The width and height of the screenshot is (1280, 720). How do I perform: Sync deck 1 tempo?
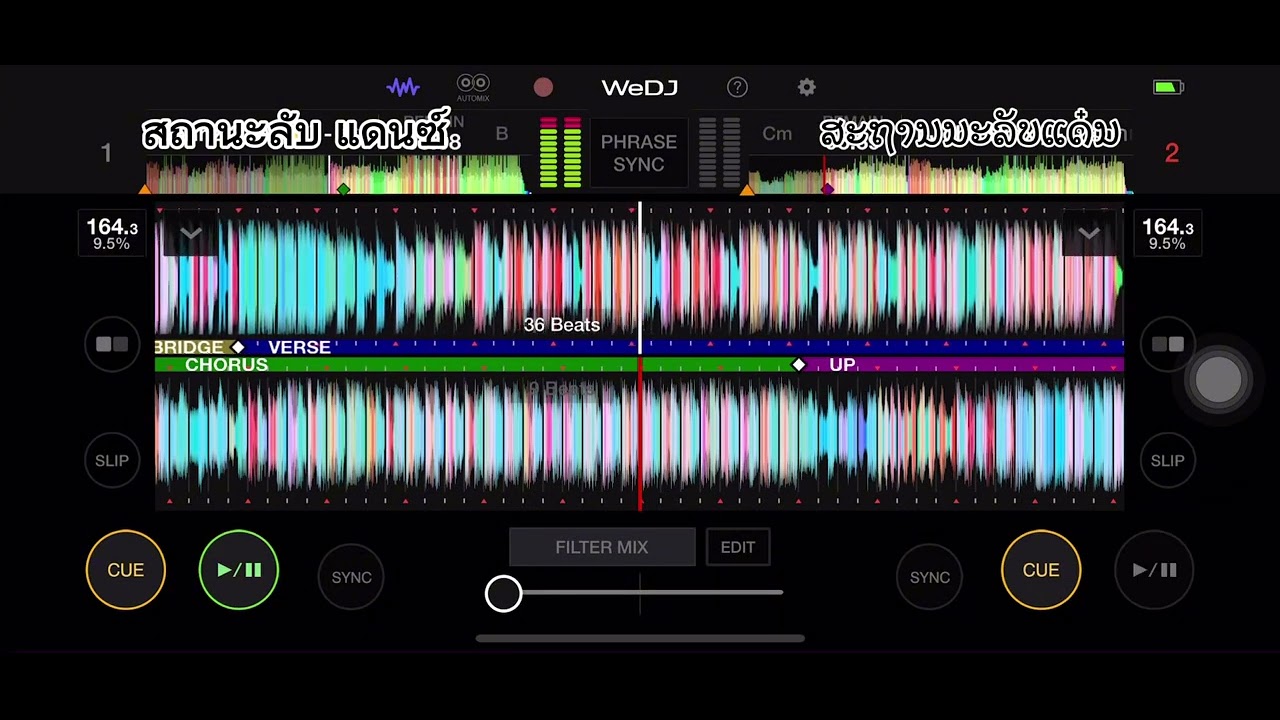point(351,577)
